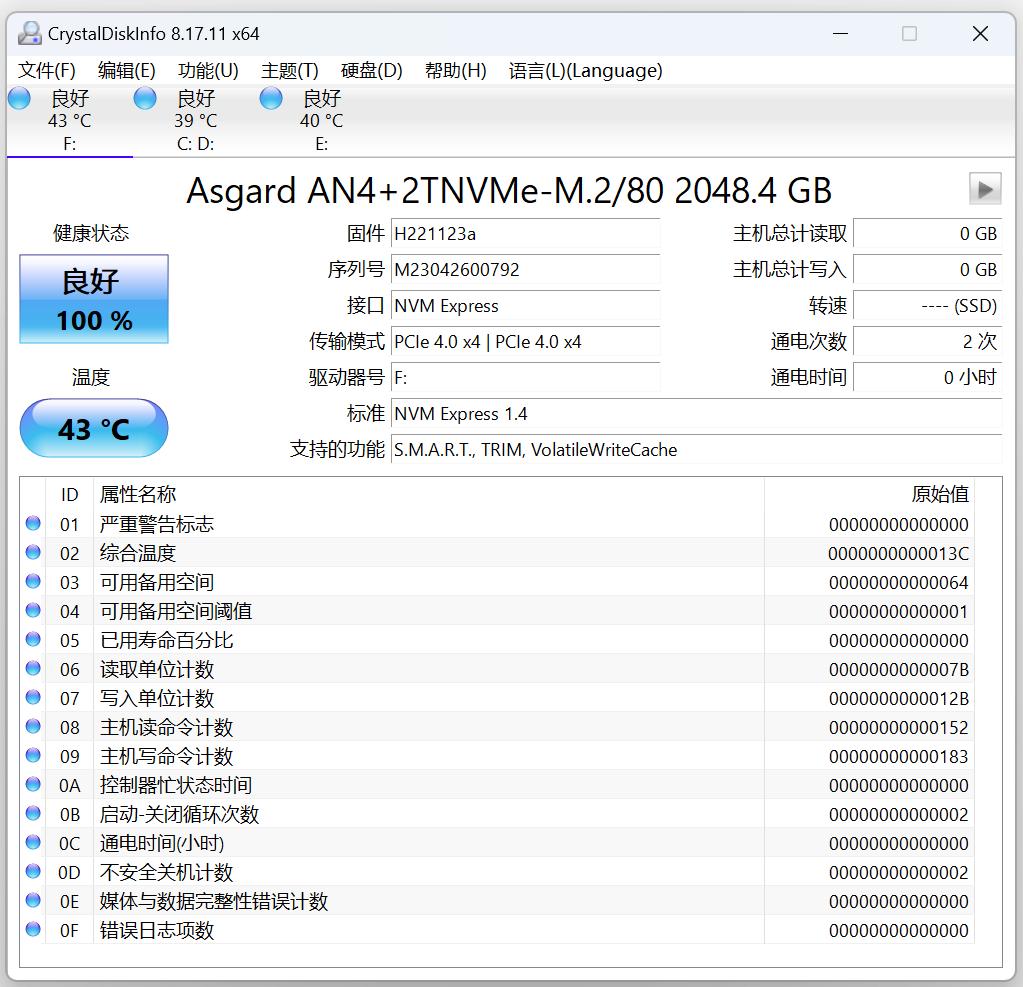Click the 43 °C temperature button
The image size is (1023, 987).
[x=93, y=428]
